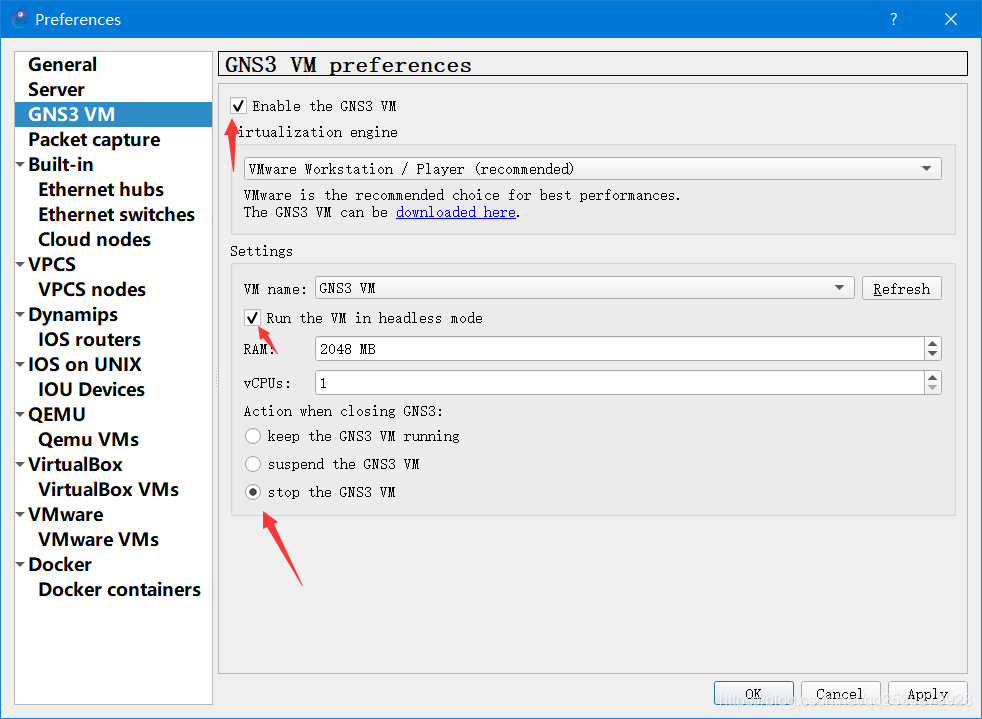Open Docker containers settings
This screenshot has width=982, height=719.
[120, 590]
